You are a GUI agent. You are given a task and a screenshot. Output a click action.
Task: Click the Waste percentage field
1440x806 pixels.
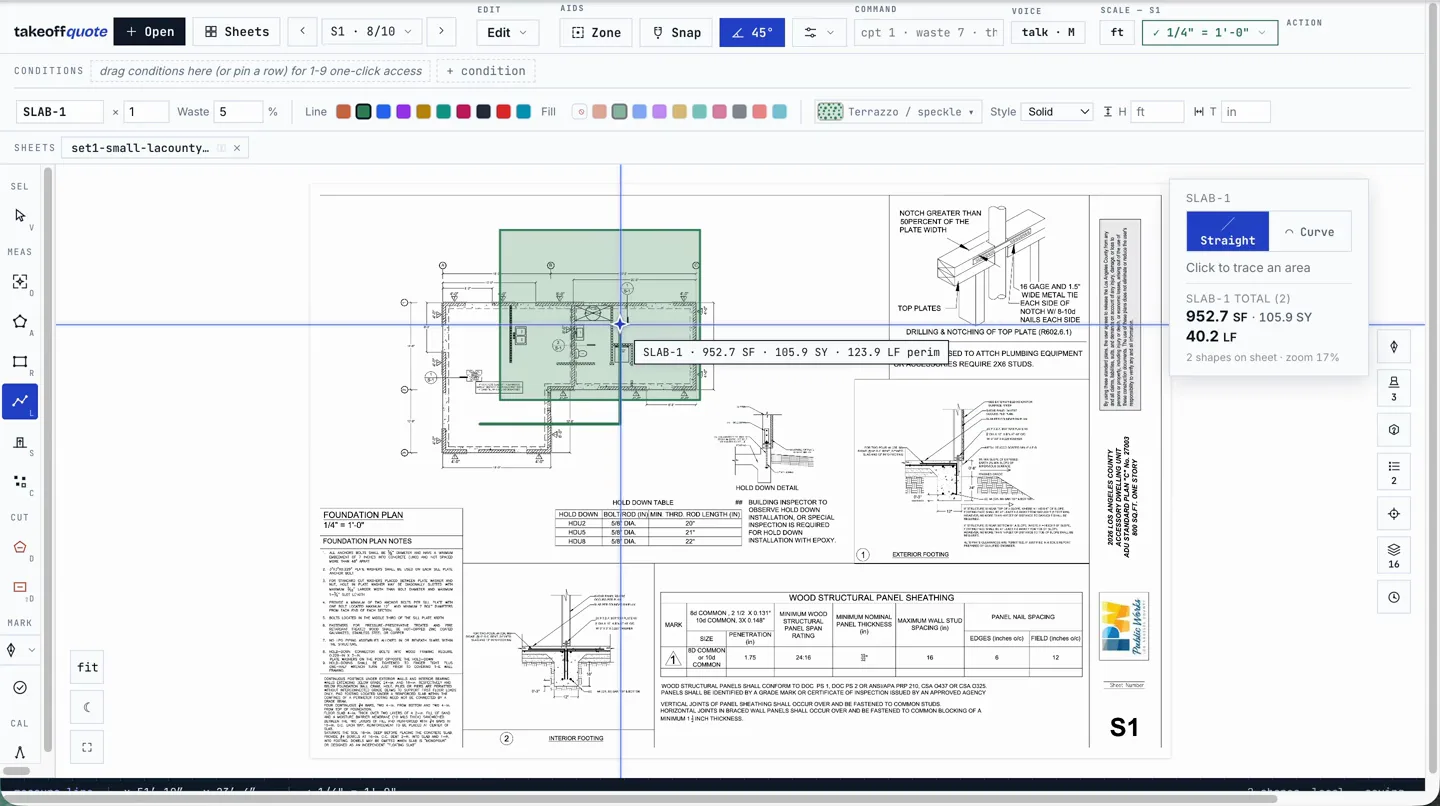tap(239, 112)
